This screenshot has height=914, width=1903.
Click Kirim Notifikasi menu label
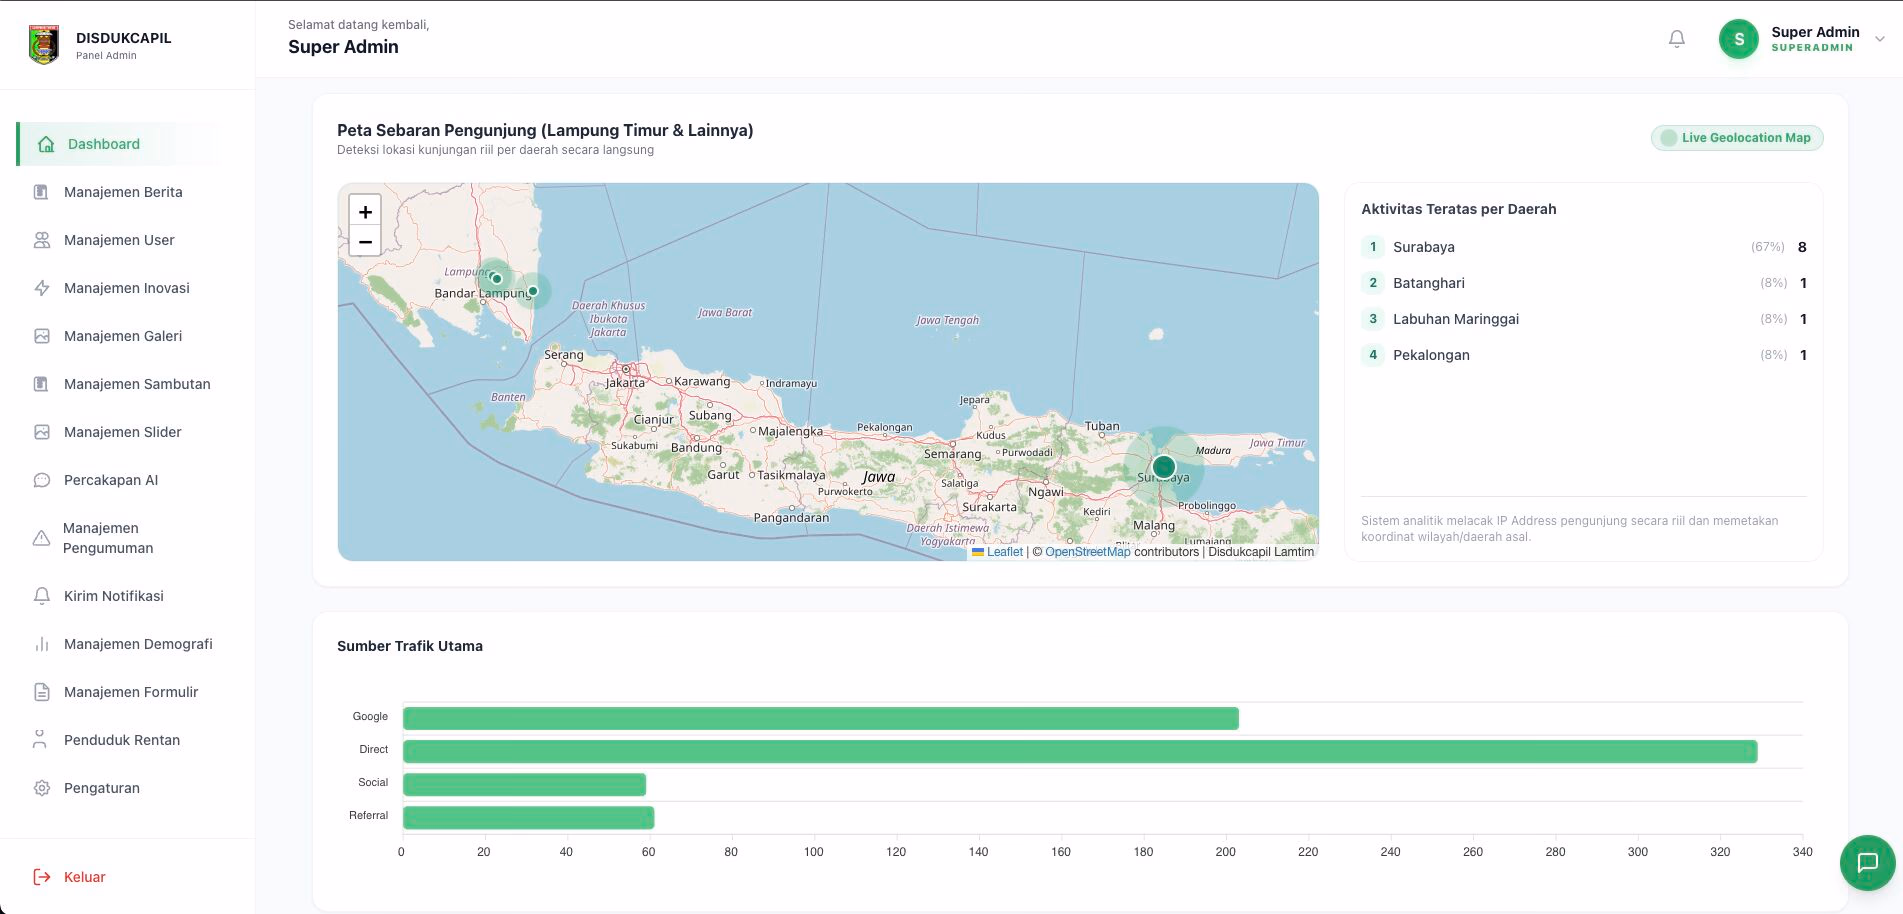click(114, 596)
